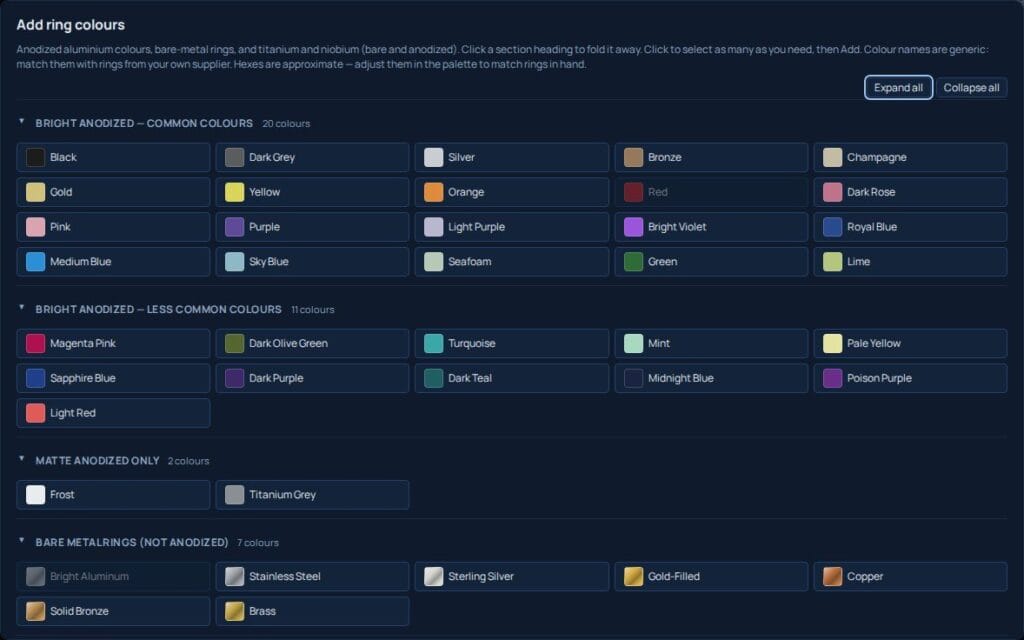This screenshot has height=640, width=1024.
Task: Select the Medium Blue option
Action: coord(114,261)
